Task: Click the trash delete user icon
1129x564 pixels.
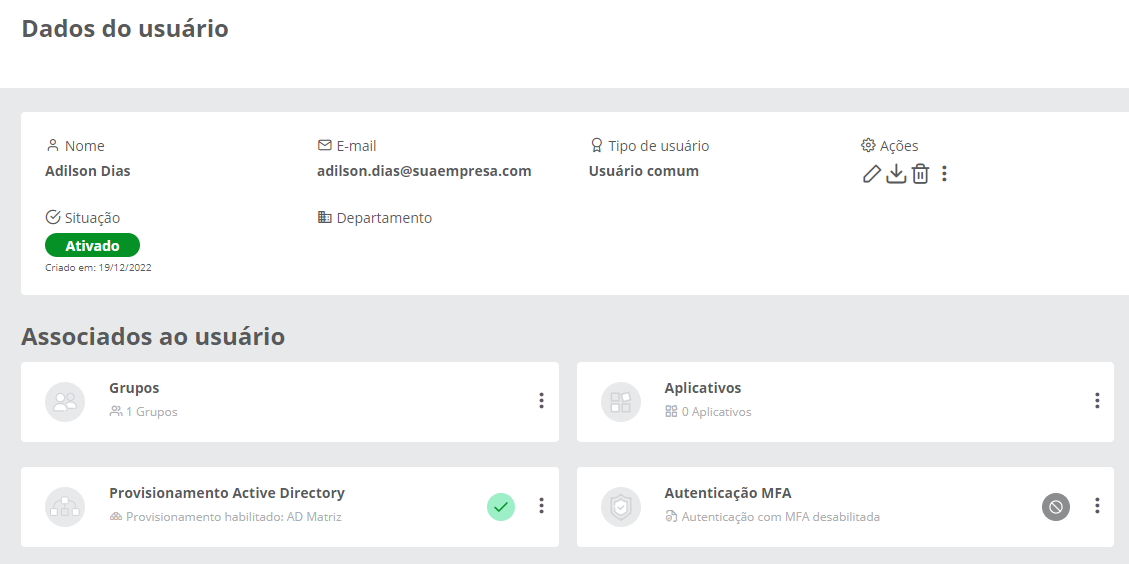Action: pyautogui.click(x=920, y=174)
